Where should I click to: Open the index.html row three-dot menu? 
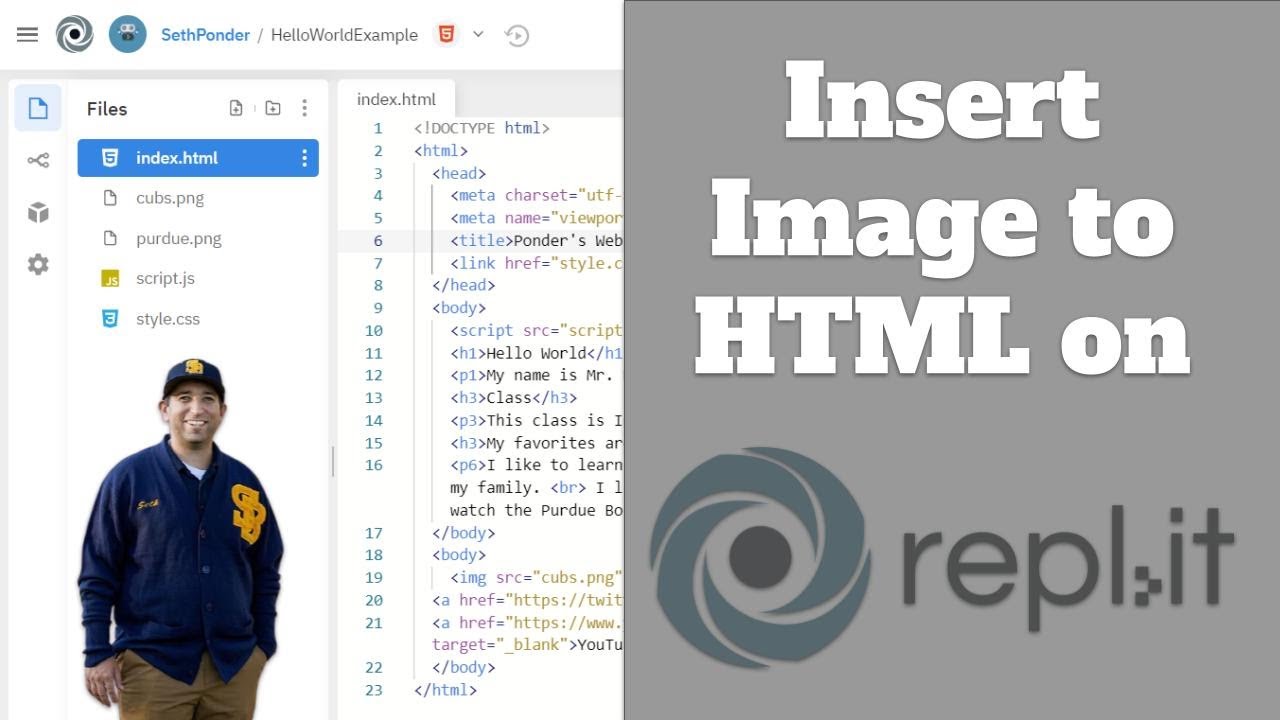305,158
